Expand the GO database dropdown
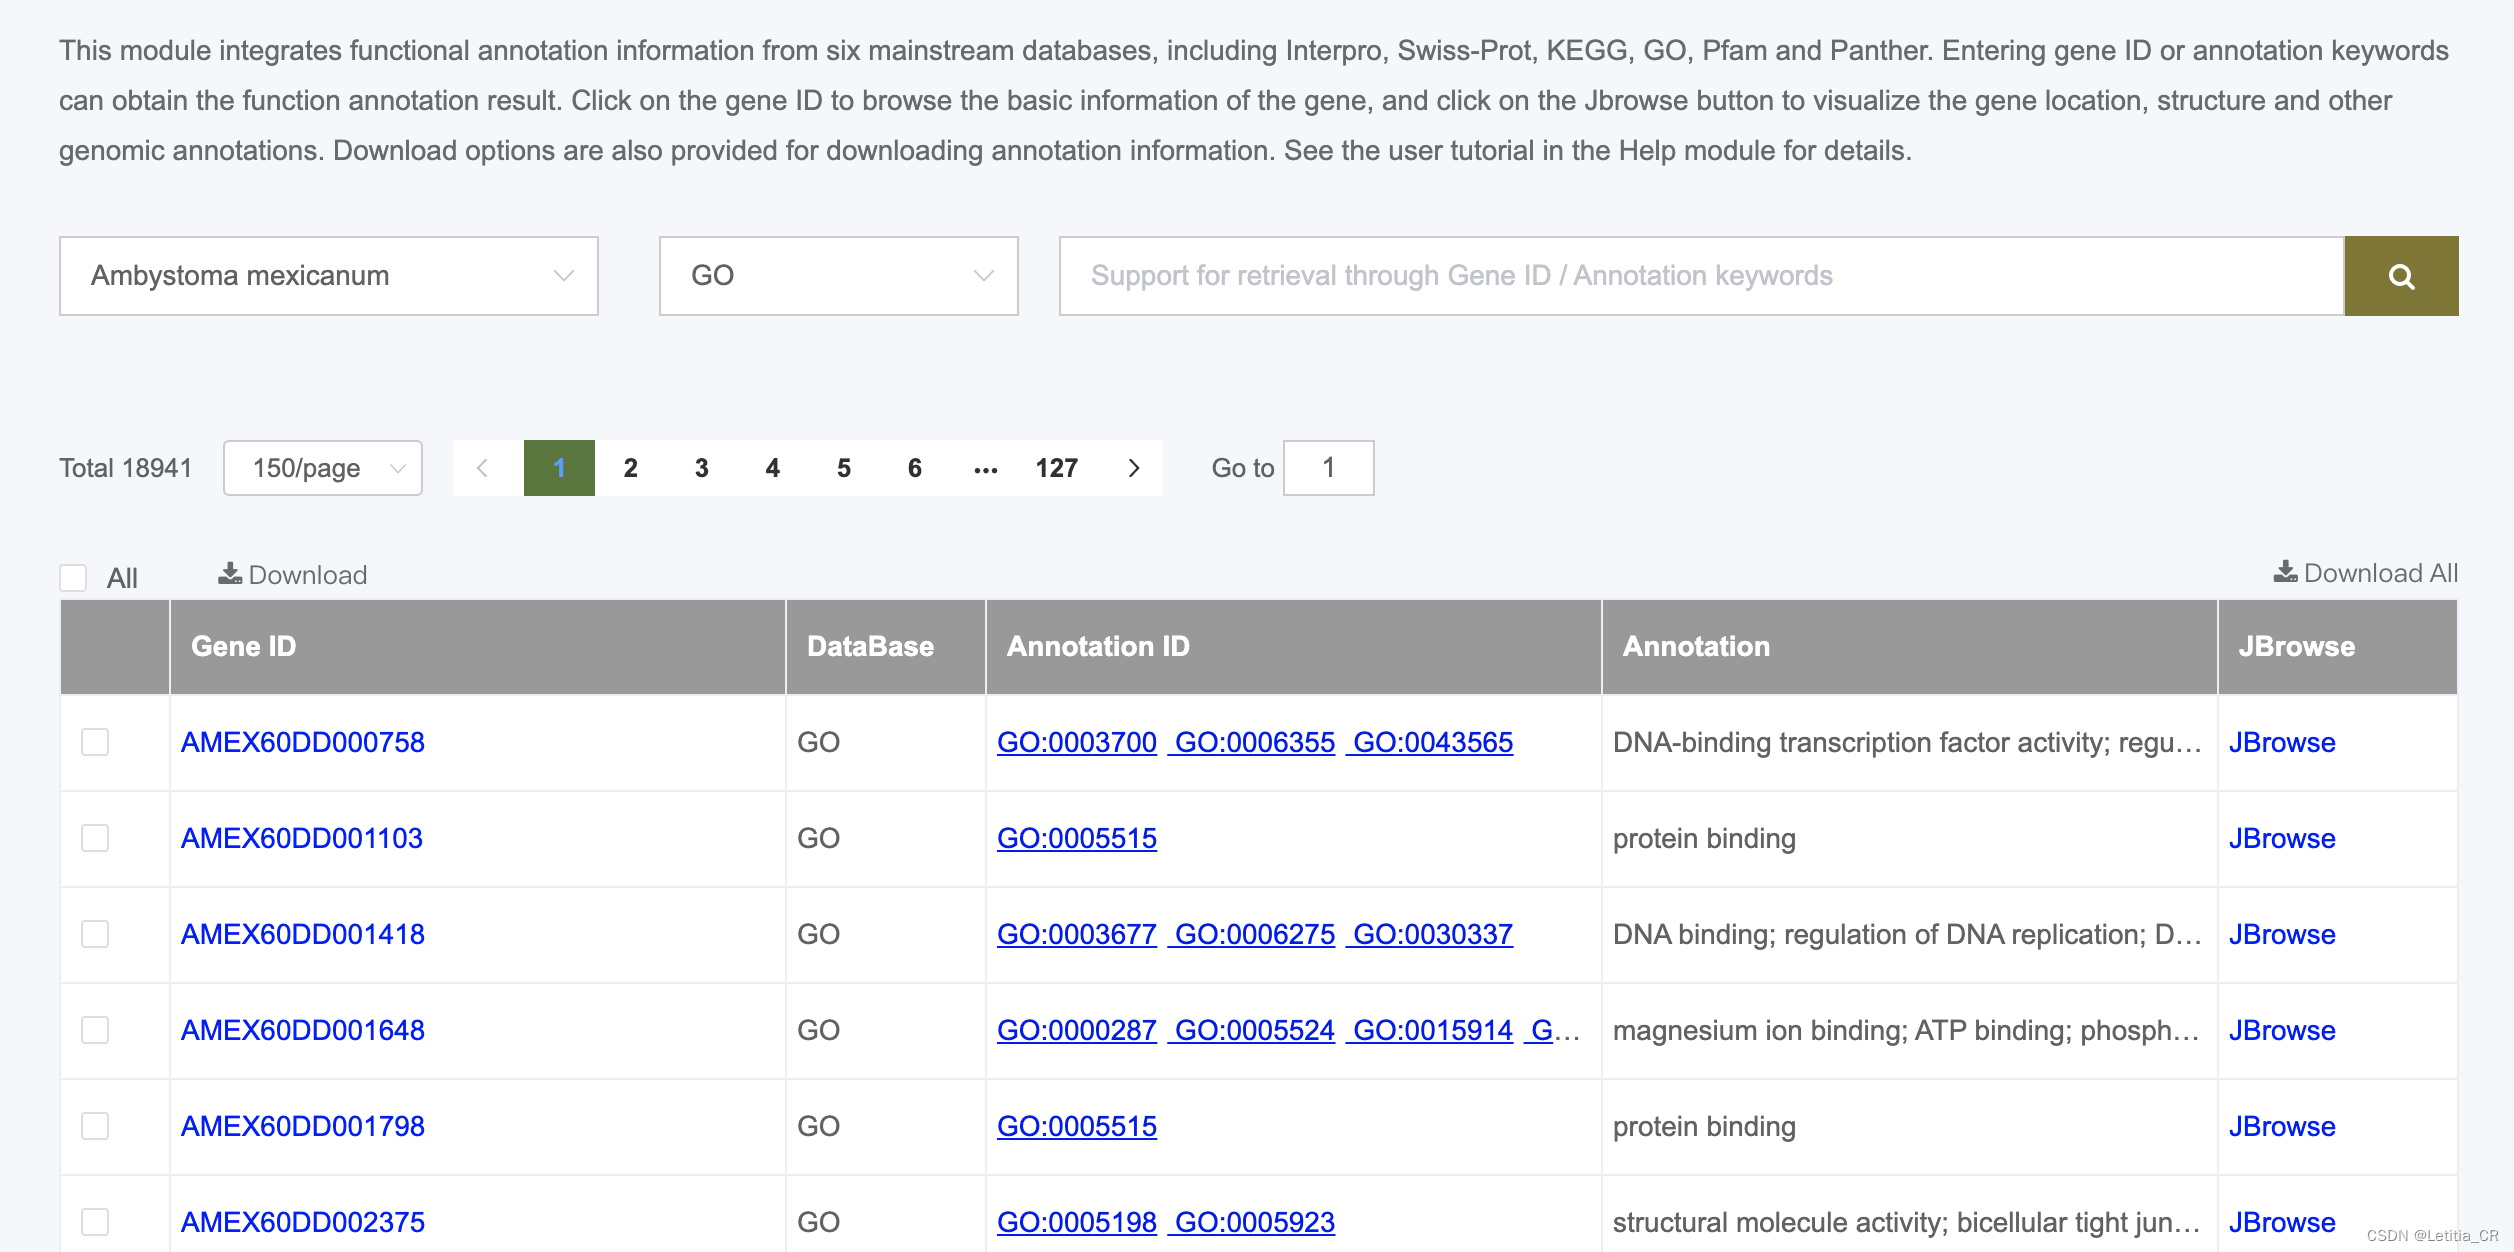This screenshot has height=1252, width=2514. [838, 276]
